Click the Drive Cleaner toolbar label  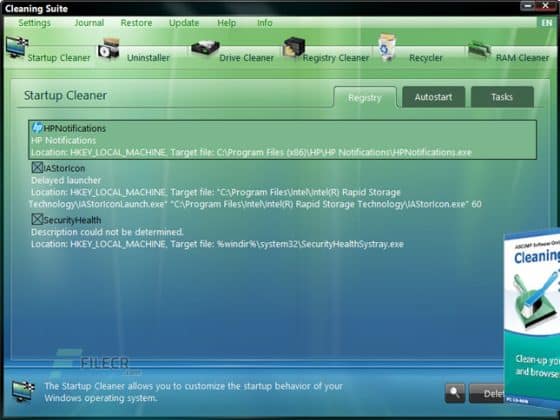click(x=246, y=58)
